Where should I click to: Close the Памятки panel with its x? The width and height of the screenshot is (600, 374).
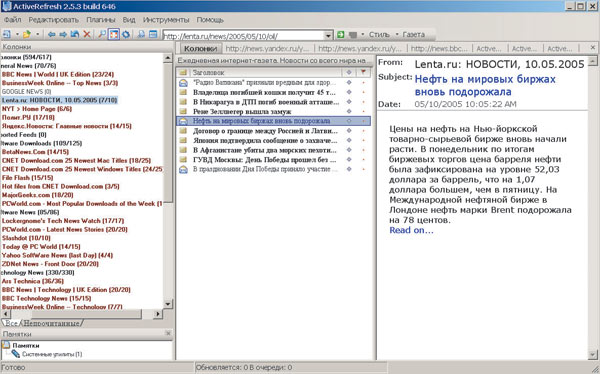click(x=168, y=333)
